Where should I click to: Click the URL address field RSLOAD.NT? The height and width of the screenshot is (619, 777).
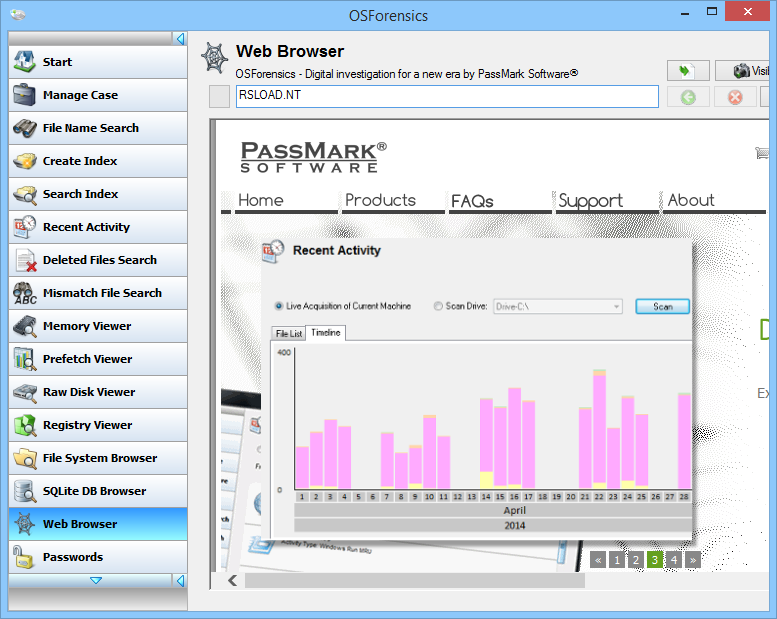[447, 96]
